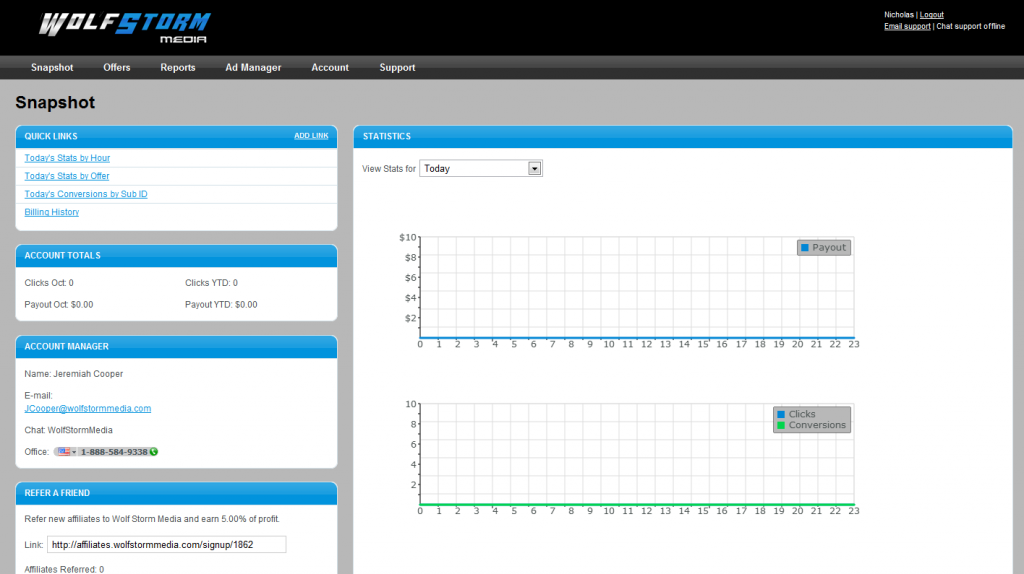Go to the Reports menu

pyautogui.click(x=178, y=68)
